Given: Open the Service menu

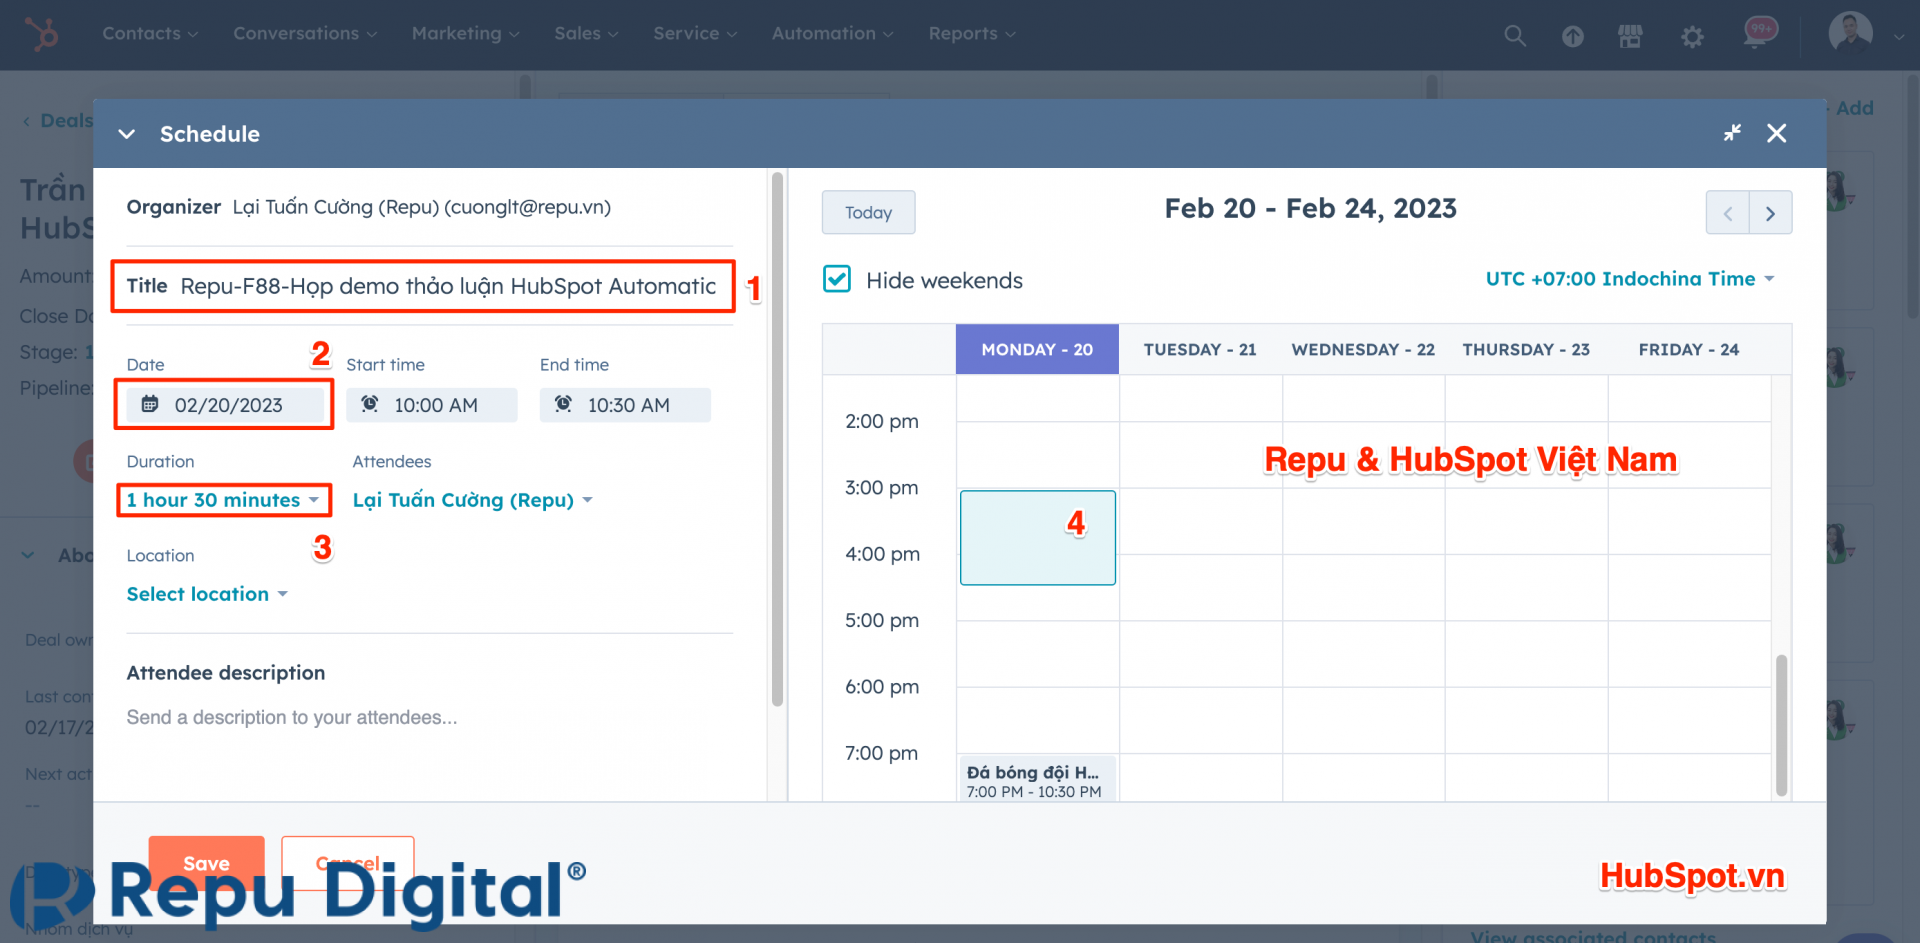Looking at the screenshot, I should click(695, 33).
